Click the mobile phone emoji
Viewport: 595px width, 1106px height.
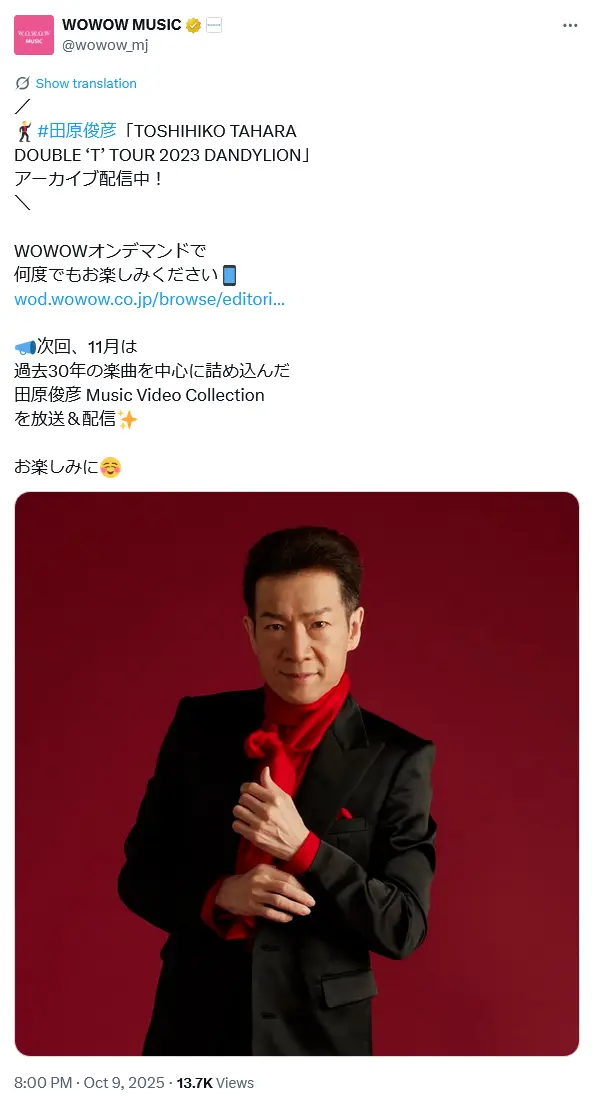[229, 275]
